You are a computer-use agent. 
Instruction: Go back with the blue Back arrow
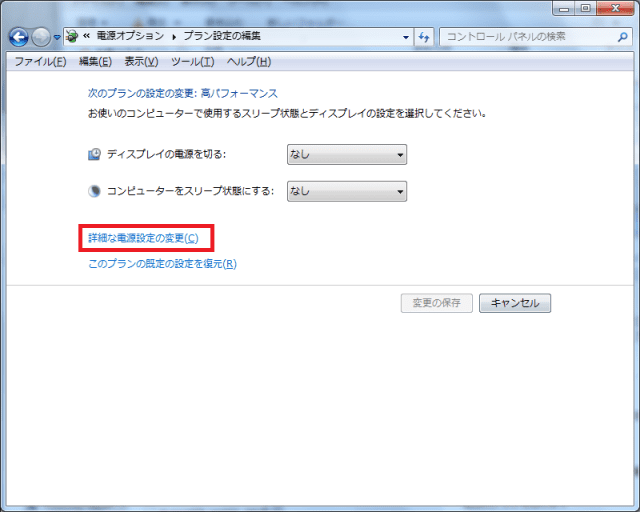[x=19, y=37]
